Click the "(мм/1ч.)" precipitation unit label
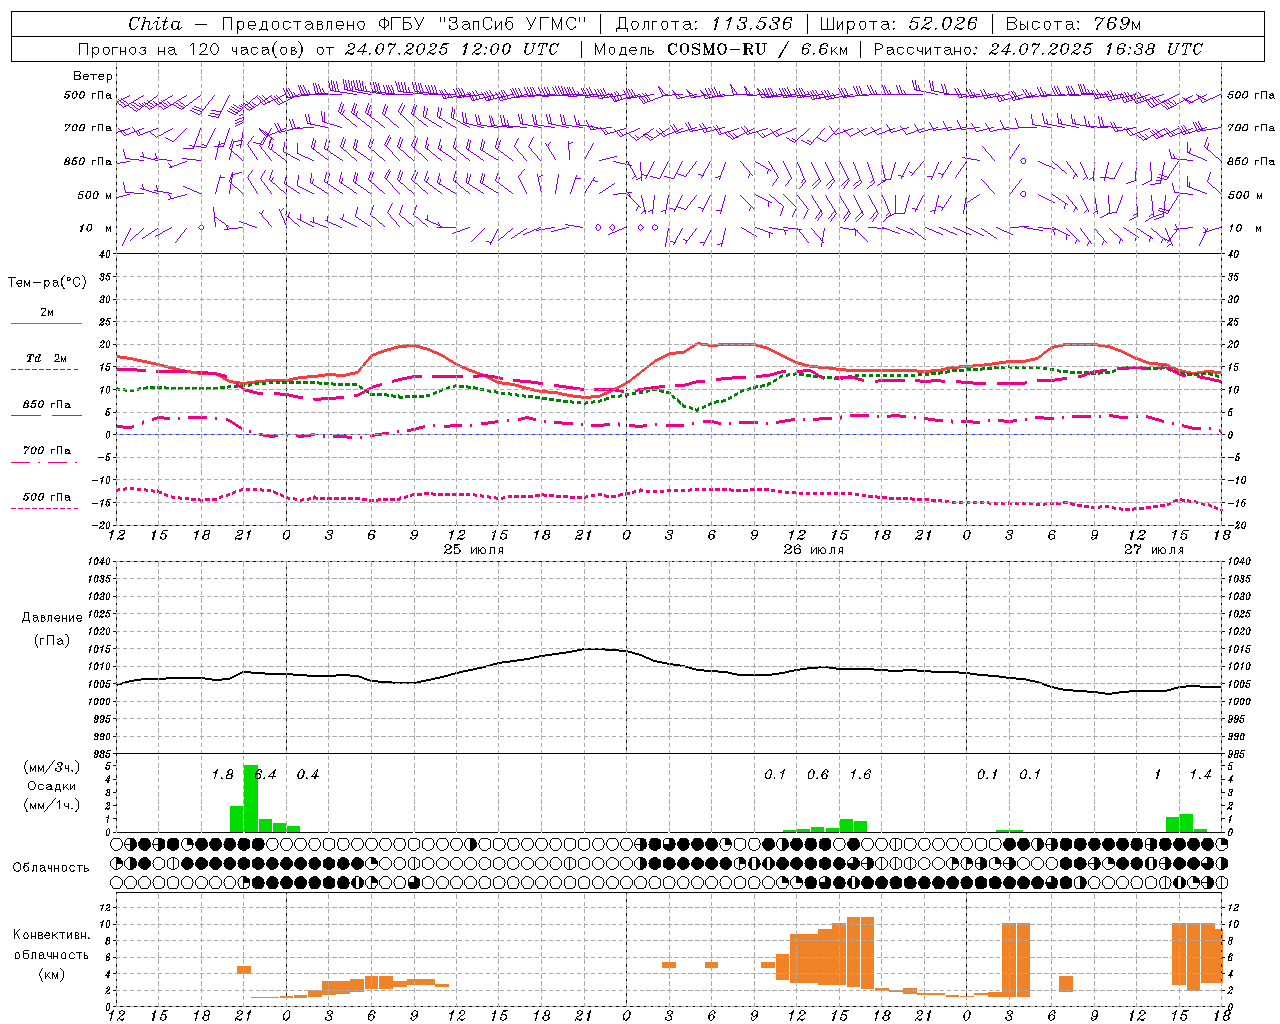 (51, 805)
